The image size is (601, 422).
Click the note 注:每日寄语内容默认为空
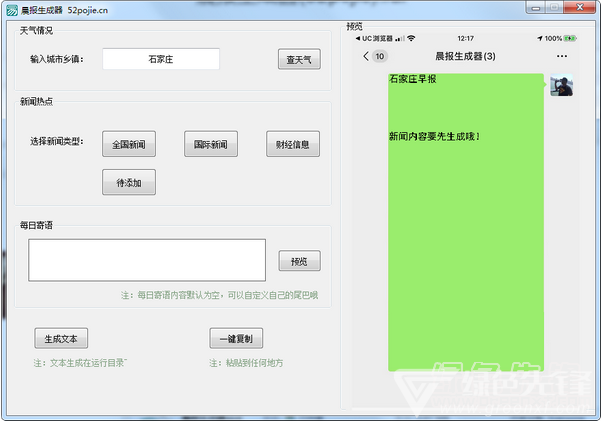[x=219, y=295]
